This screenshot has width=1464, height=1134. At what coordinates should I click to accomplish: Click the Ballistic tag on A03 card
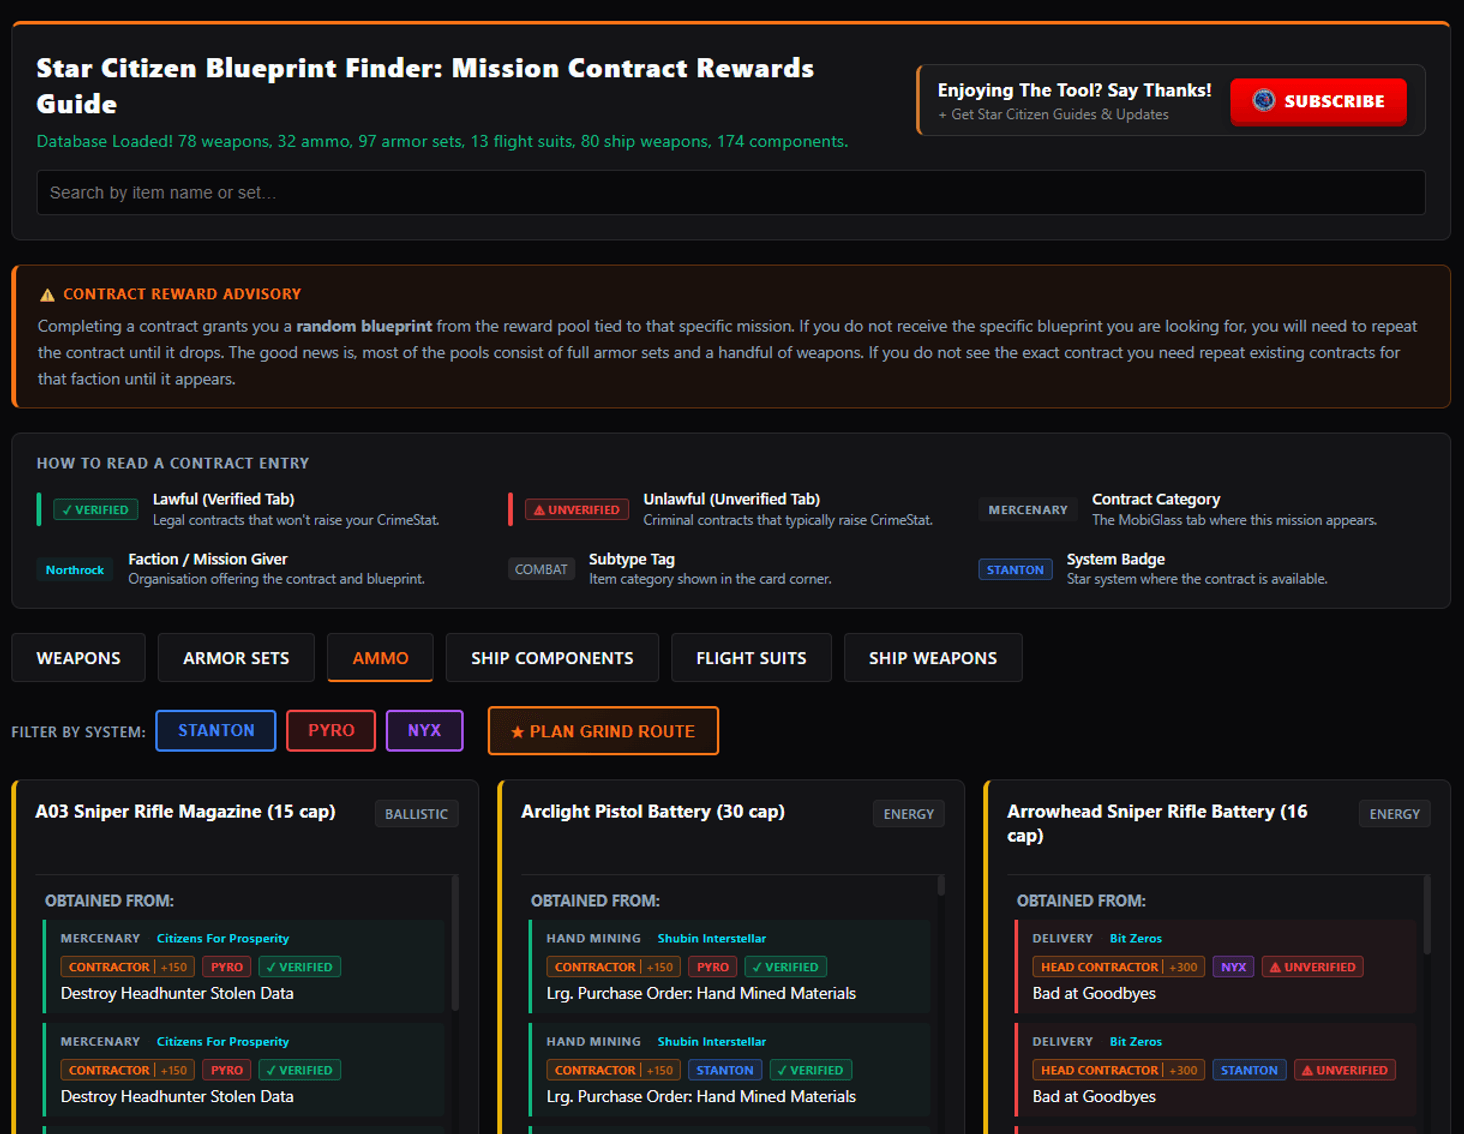point(416,814)
